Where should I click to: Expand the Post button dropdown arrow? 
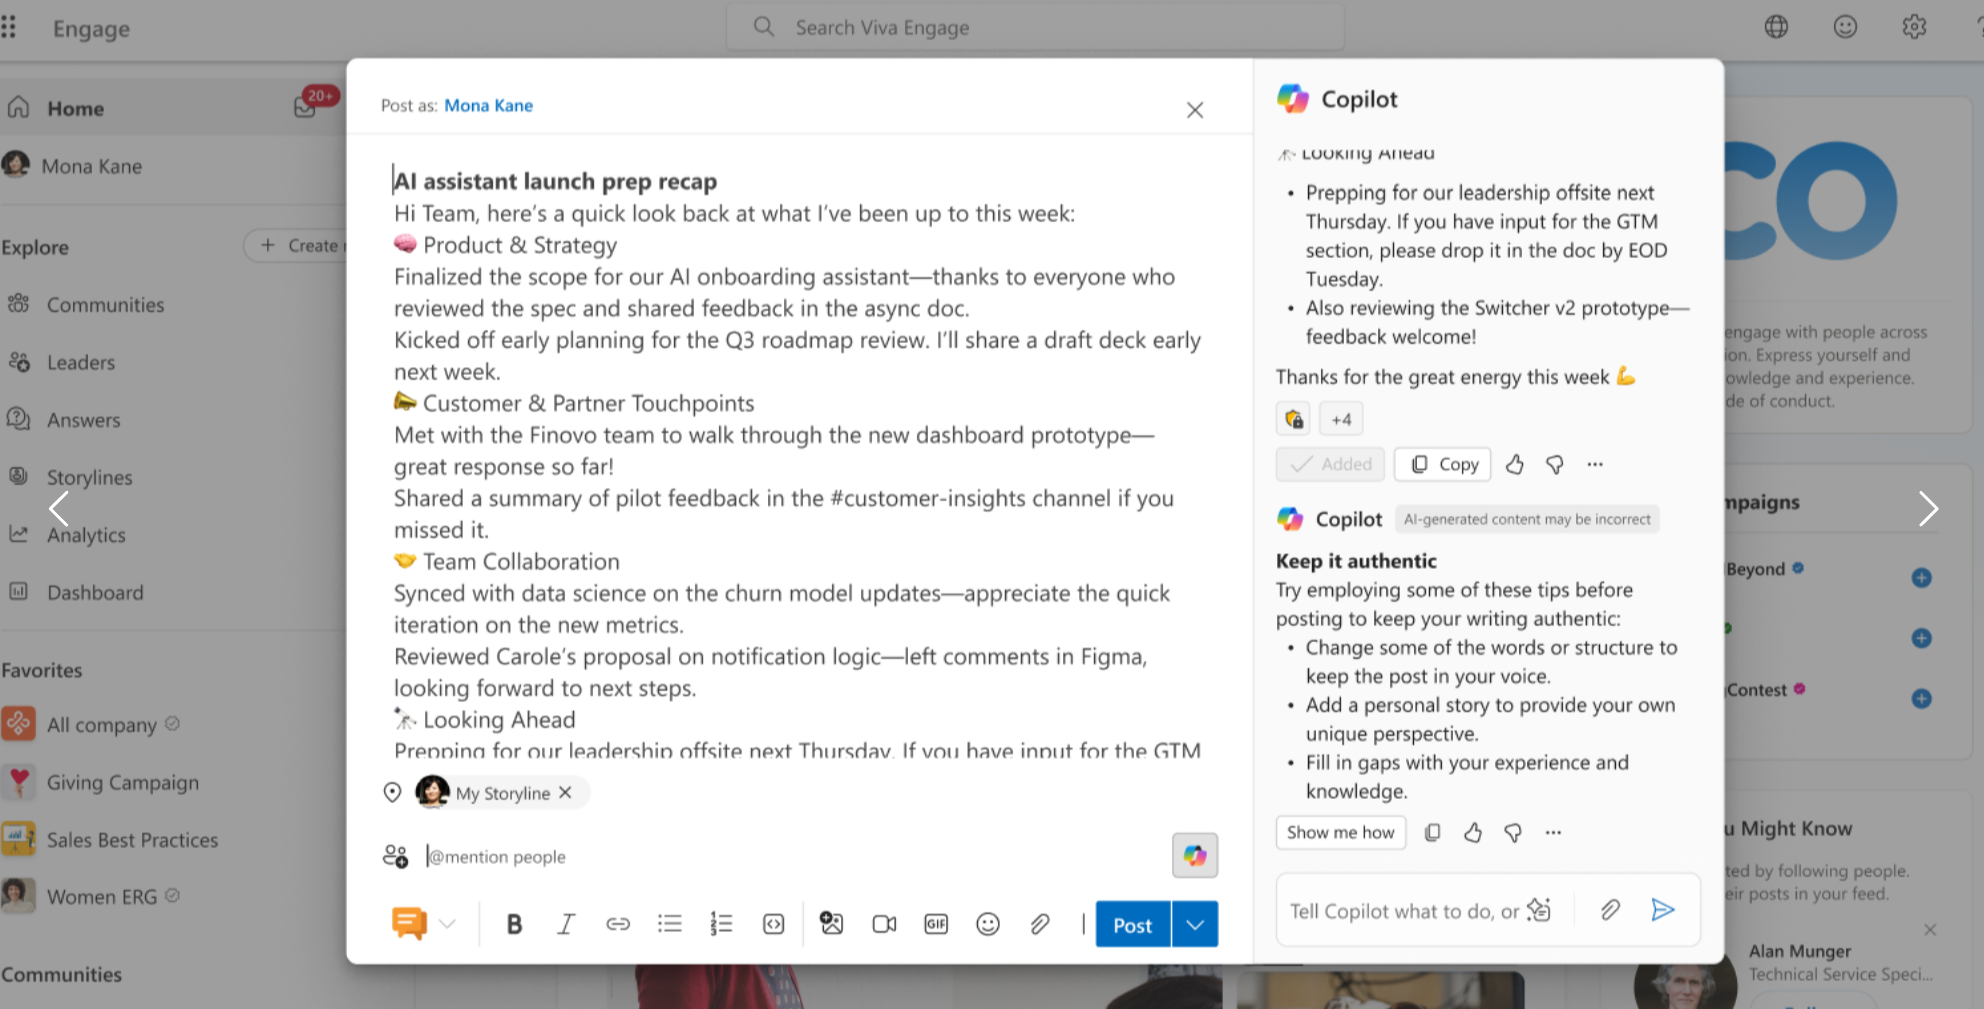[x=1193, y=924]
